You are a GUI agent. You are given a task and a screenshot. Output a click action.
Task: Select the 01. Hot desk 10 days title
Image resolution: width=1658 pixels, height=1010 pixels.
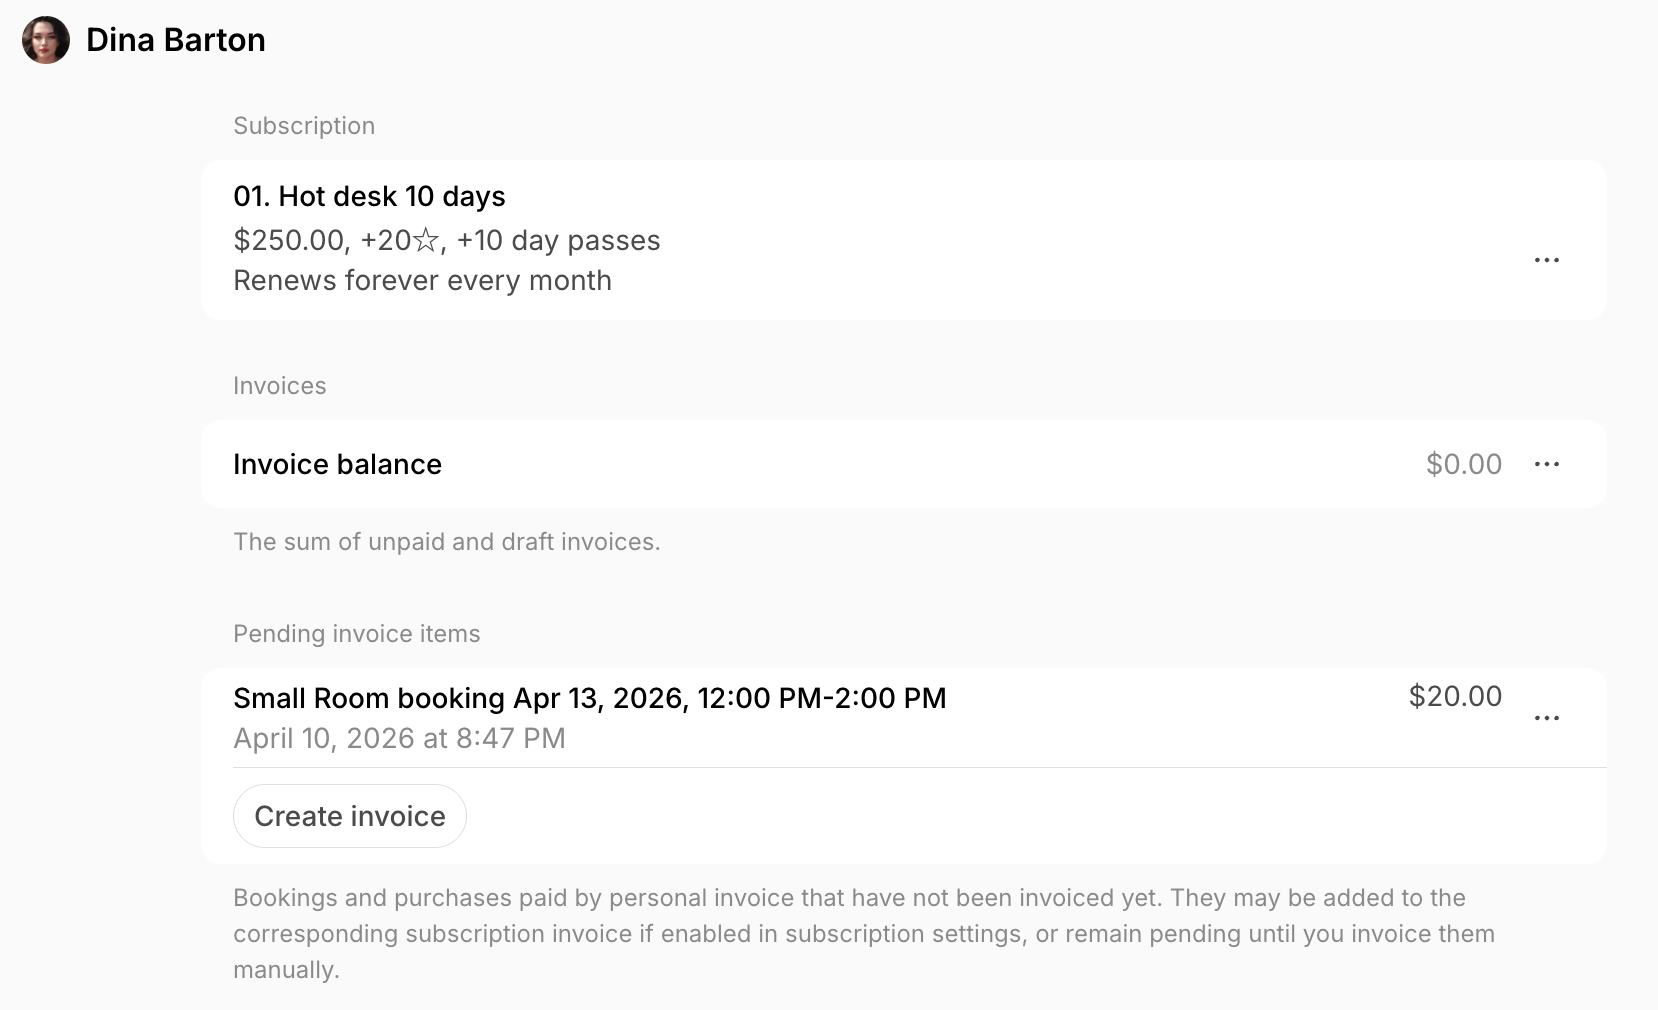point(369,196)
